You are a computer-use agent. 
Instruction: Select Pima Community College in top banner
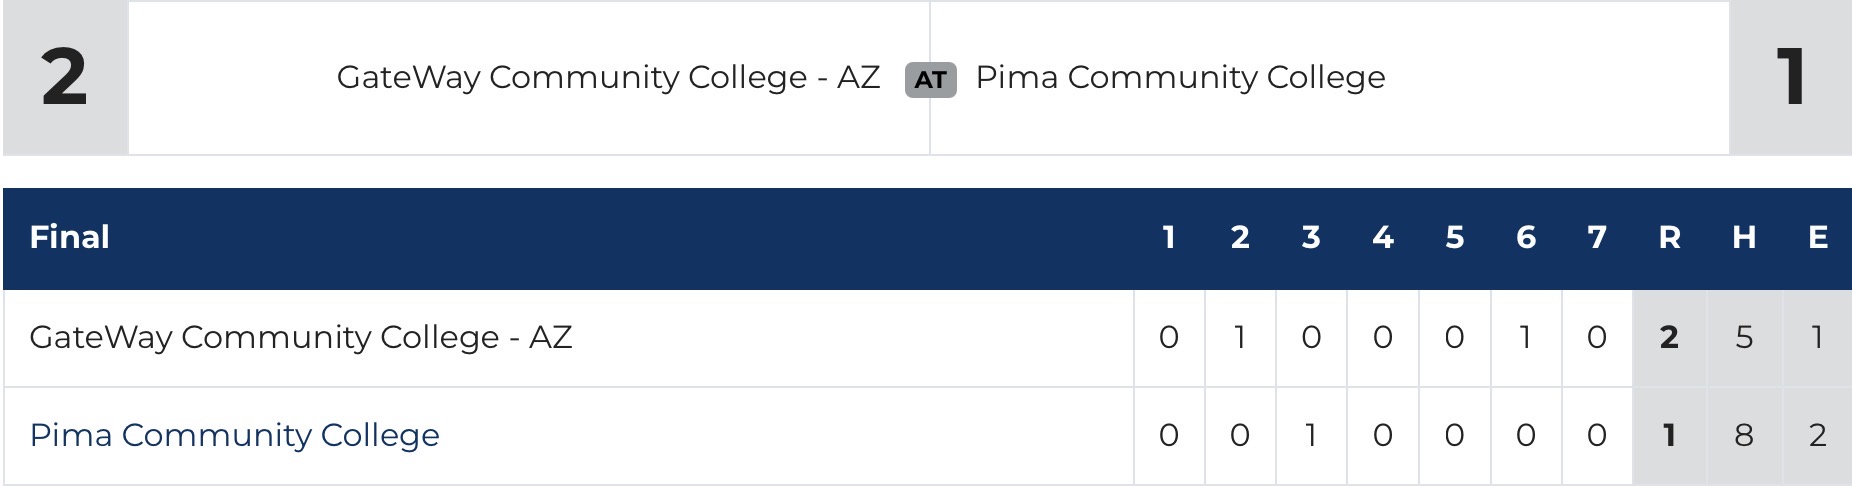point(1180,77)
